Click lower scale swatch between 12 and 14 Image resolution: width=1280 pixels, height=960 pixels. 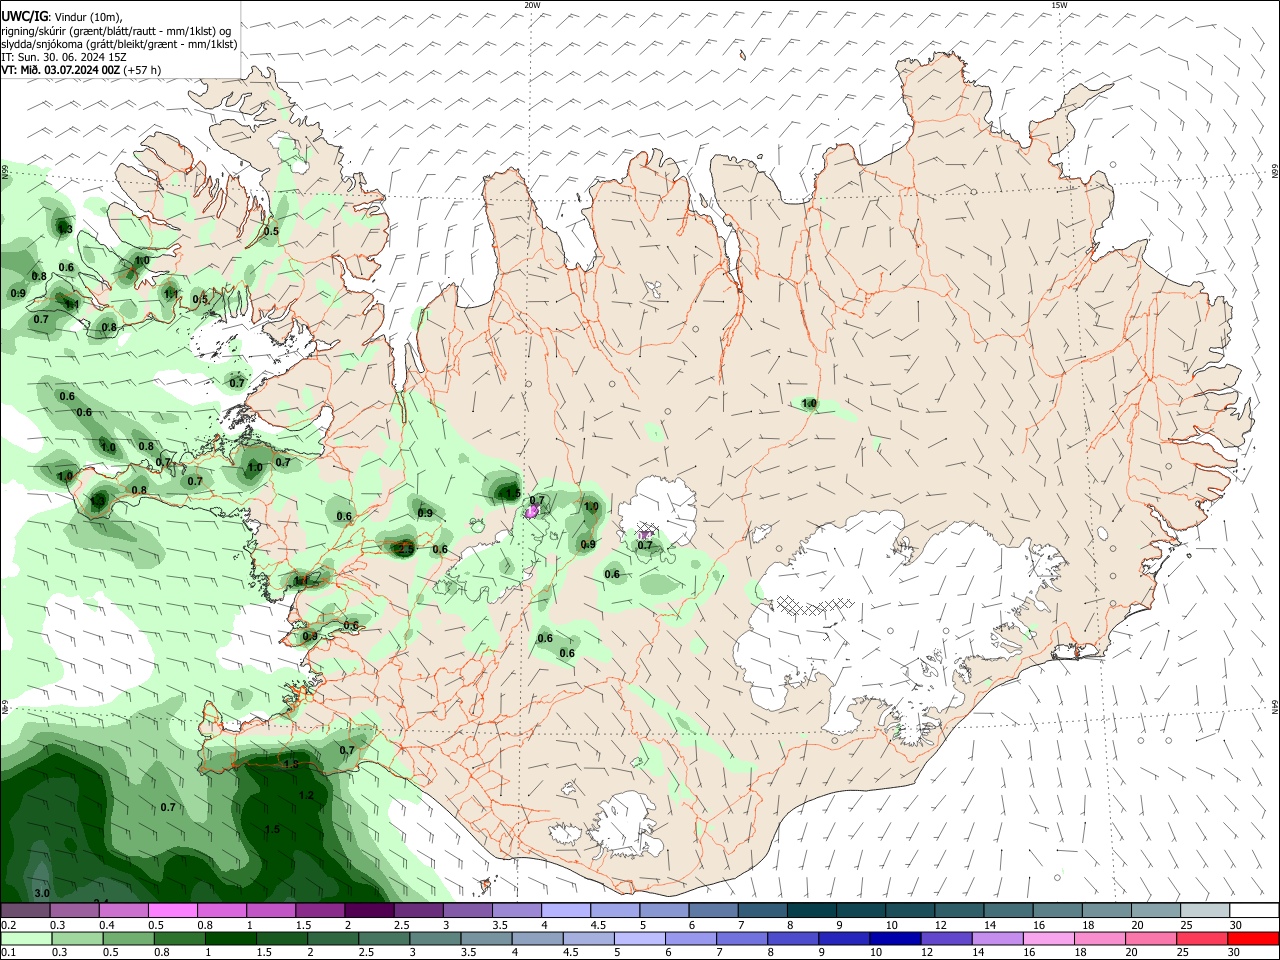pyautogui.click(x=945, y=938)
